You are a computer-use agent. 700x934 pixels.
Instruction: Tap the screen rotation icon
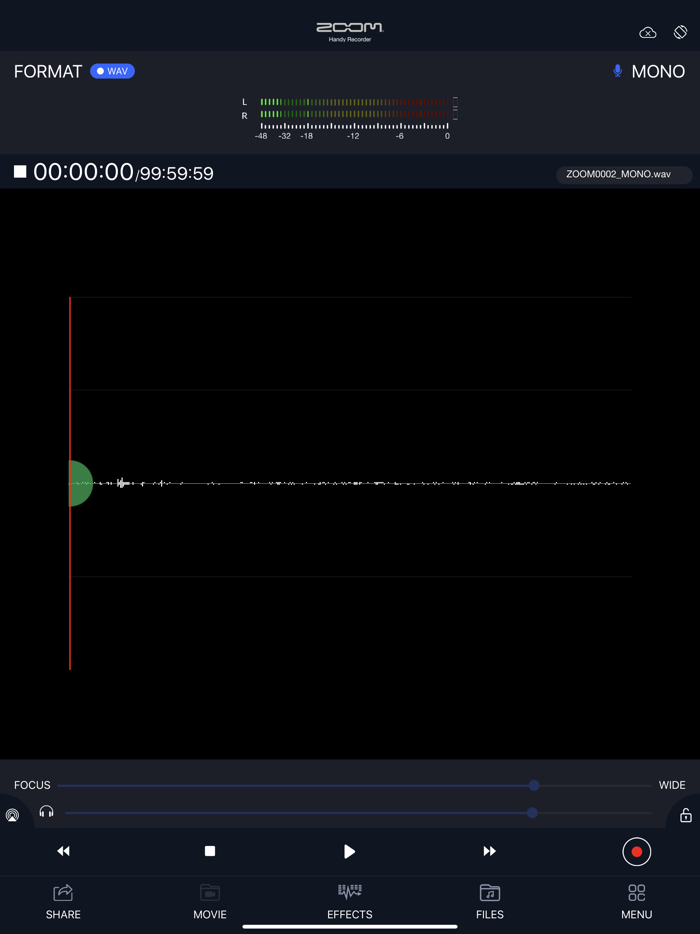point(680,32)
